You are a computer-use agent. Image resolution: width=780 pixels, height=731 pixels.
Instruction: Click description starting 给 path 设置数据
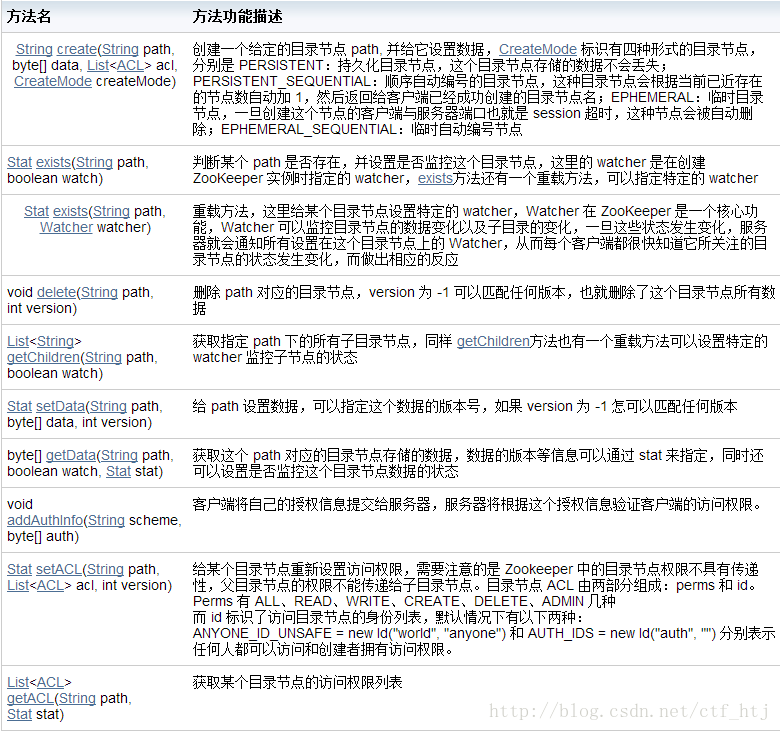coord(465,406)
